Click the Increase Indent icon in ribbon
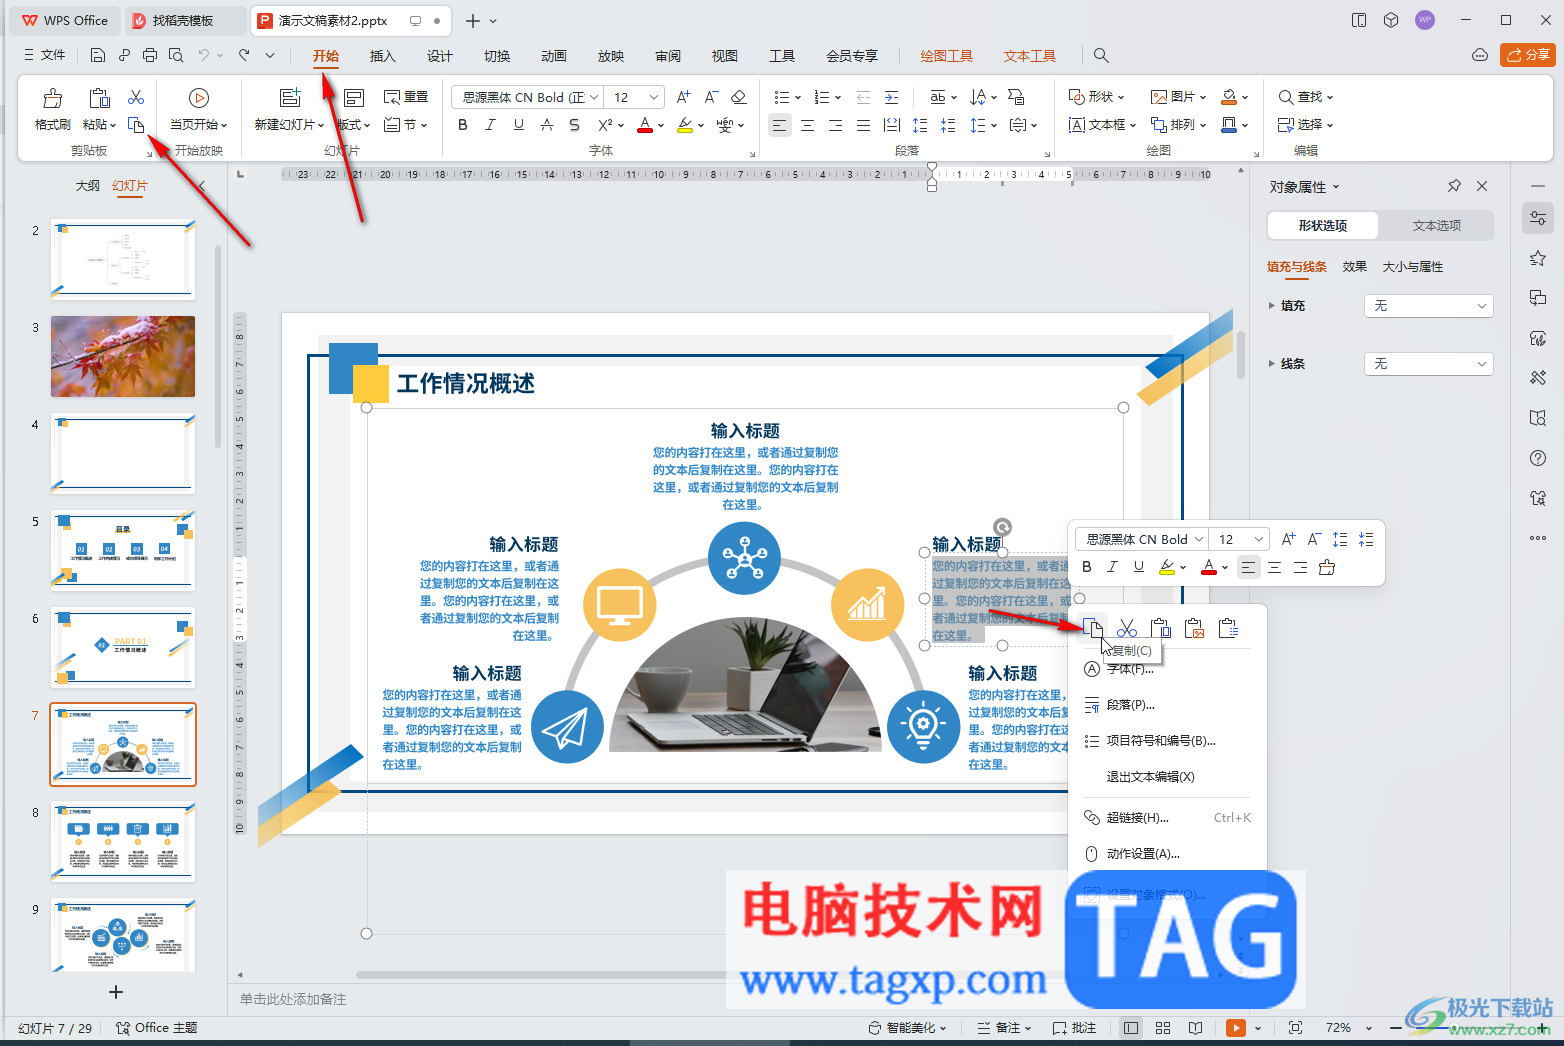1564x1046 pixels. (x=891, y=97)
